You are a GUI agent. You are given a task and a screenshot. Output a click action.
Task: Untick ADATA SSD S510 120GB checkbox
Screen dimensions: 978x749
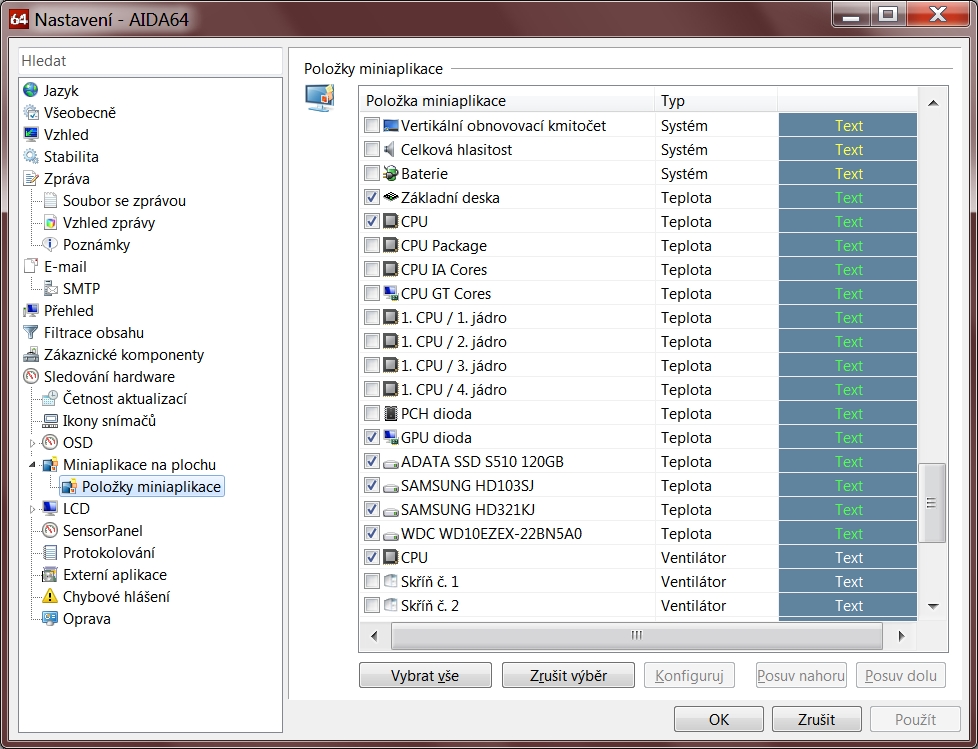[x=372, y=461]
